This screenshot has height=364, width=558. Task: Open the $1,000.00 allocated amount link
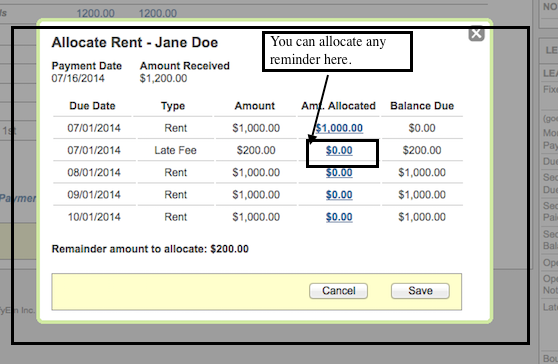(x=339, y=128)
